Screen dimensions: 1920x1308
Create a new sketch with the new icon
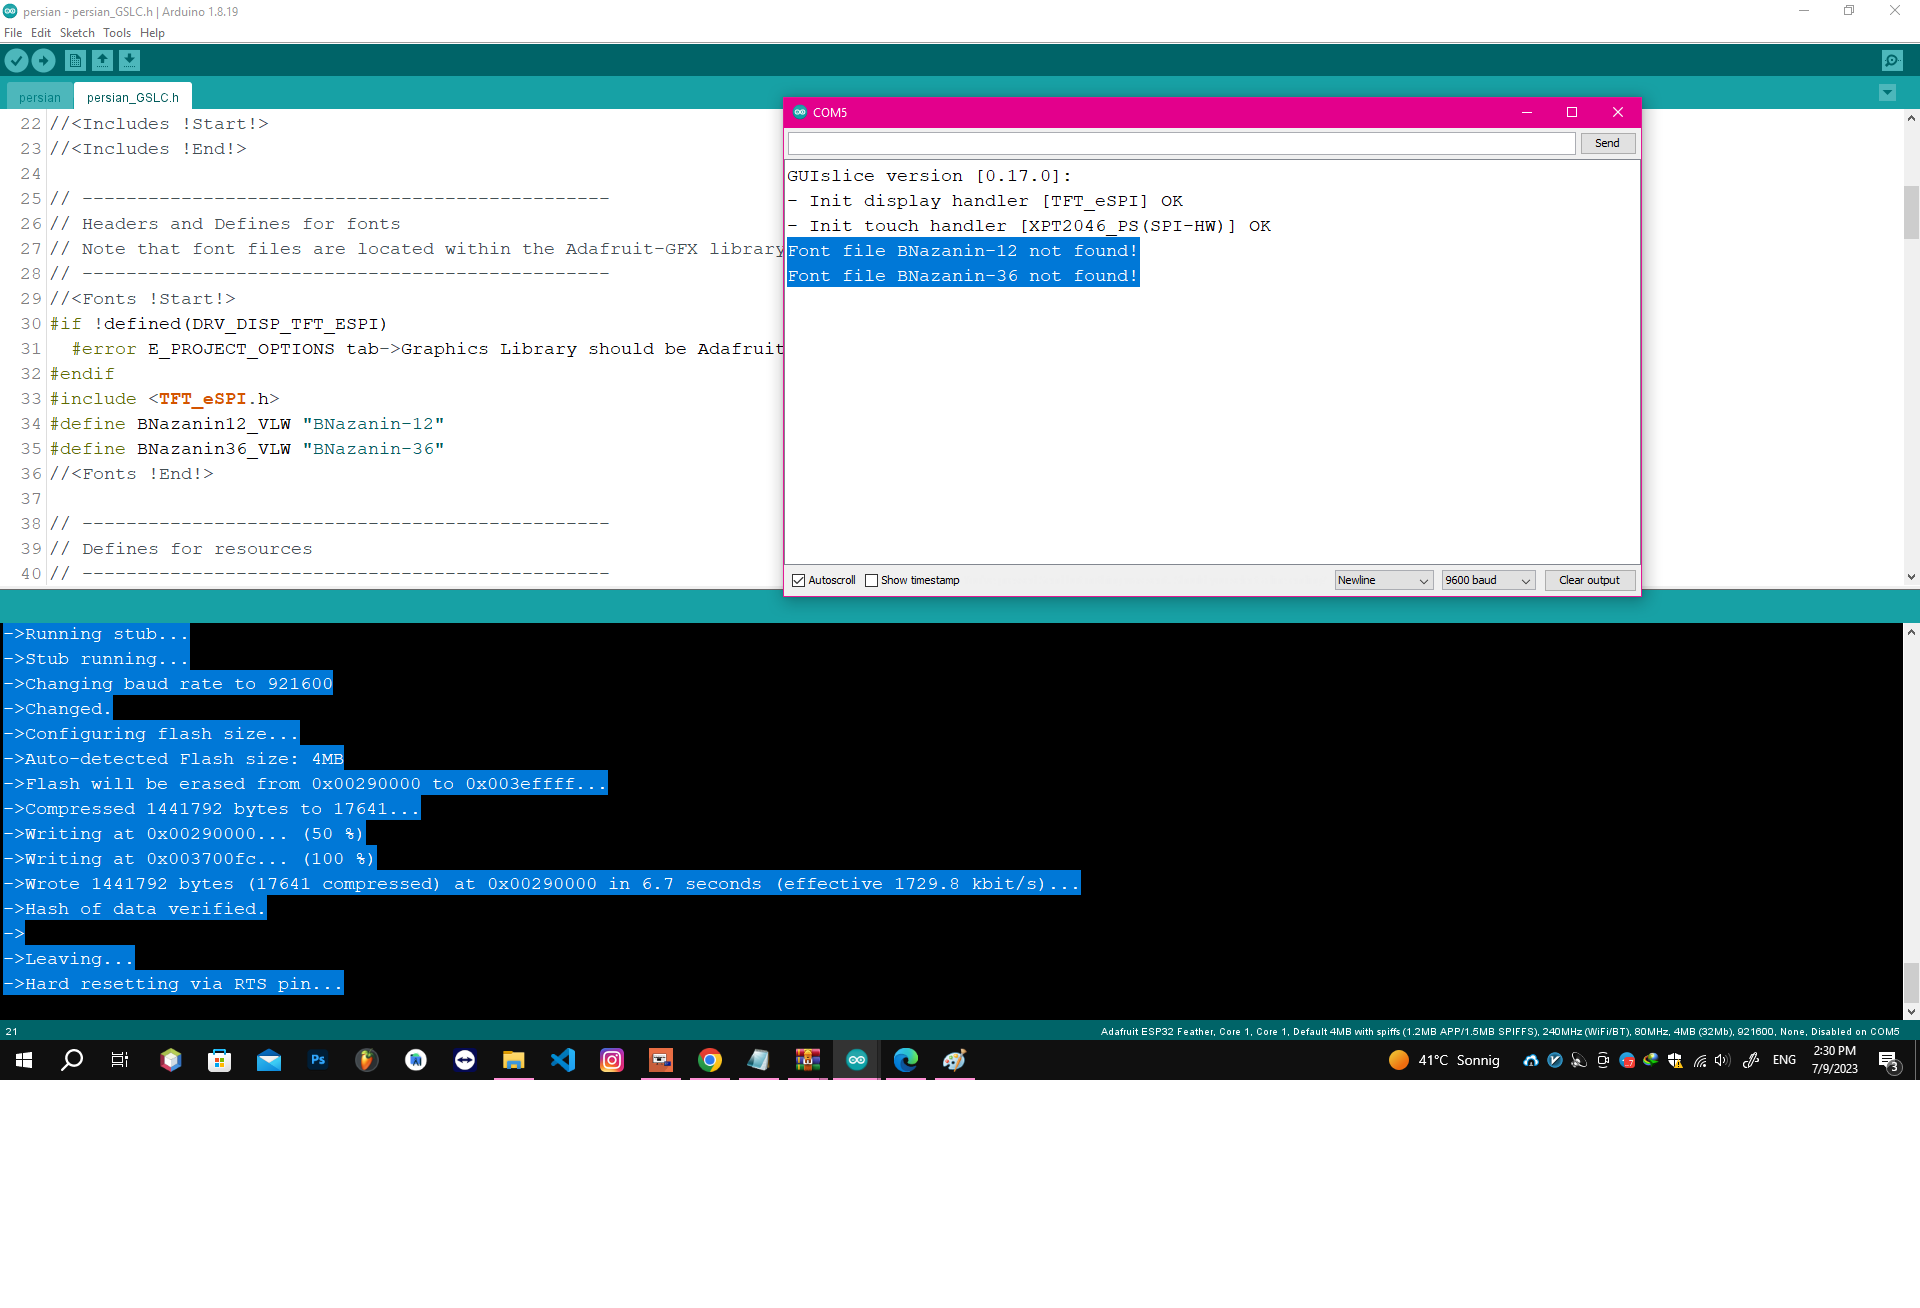pos(75,60)
